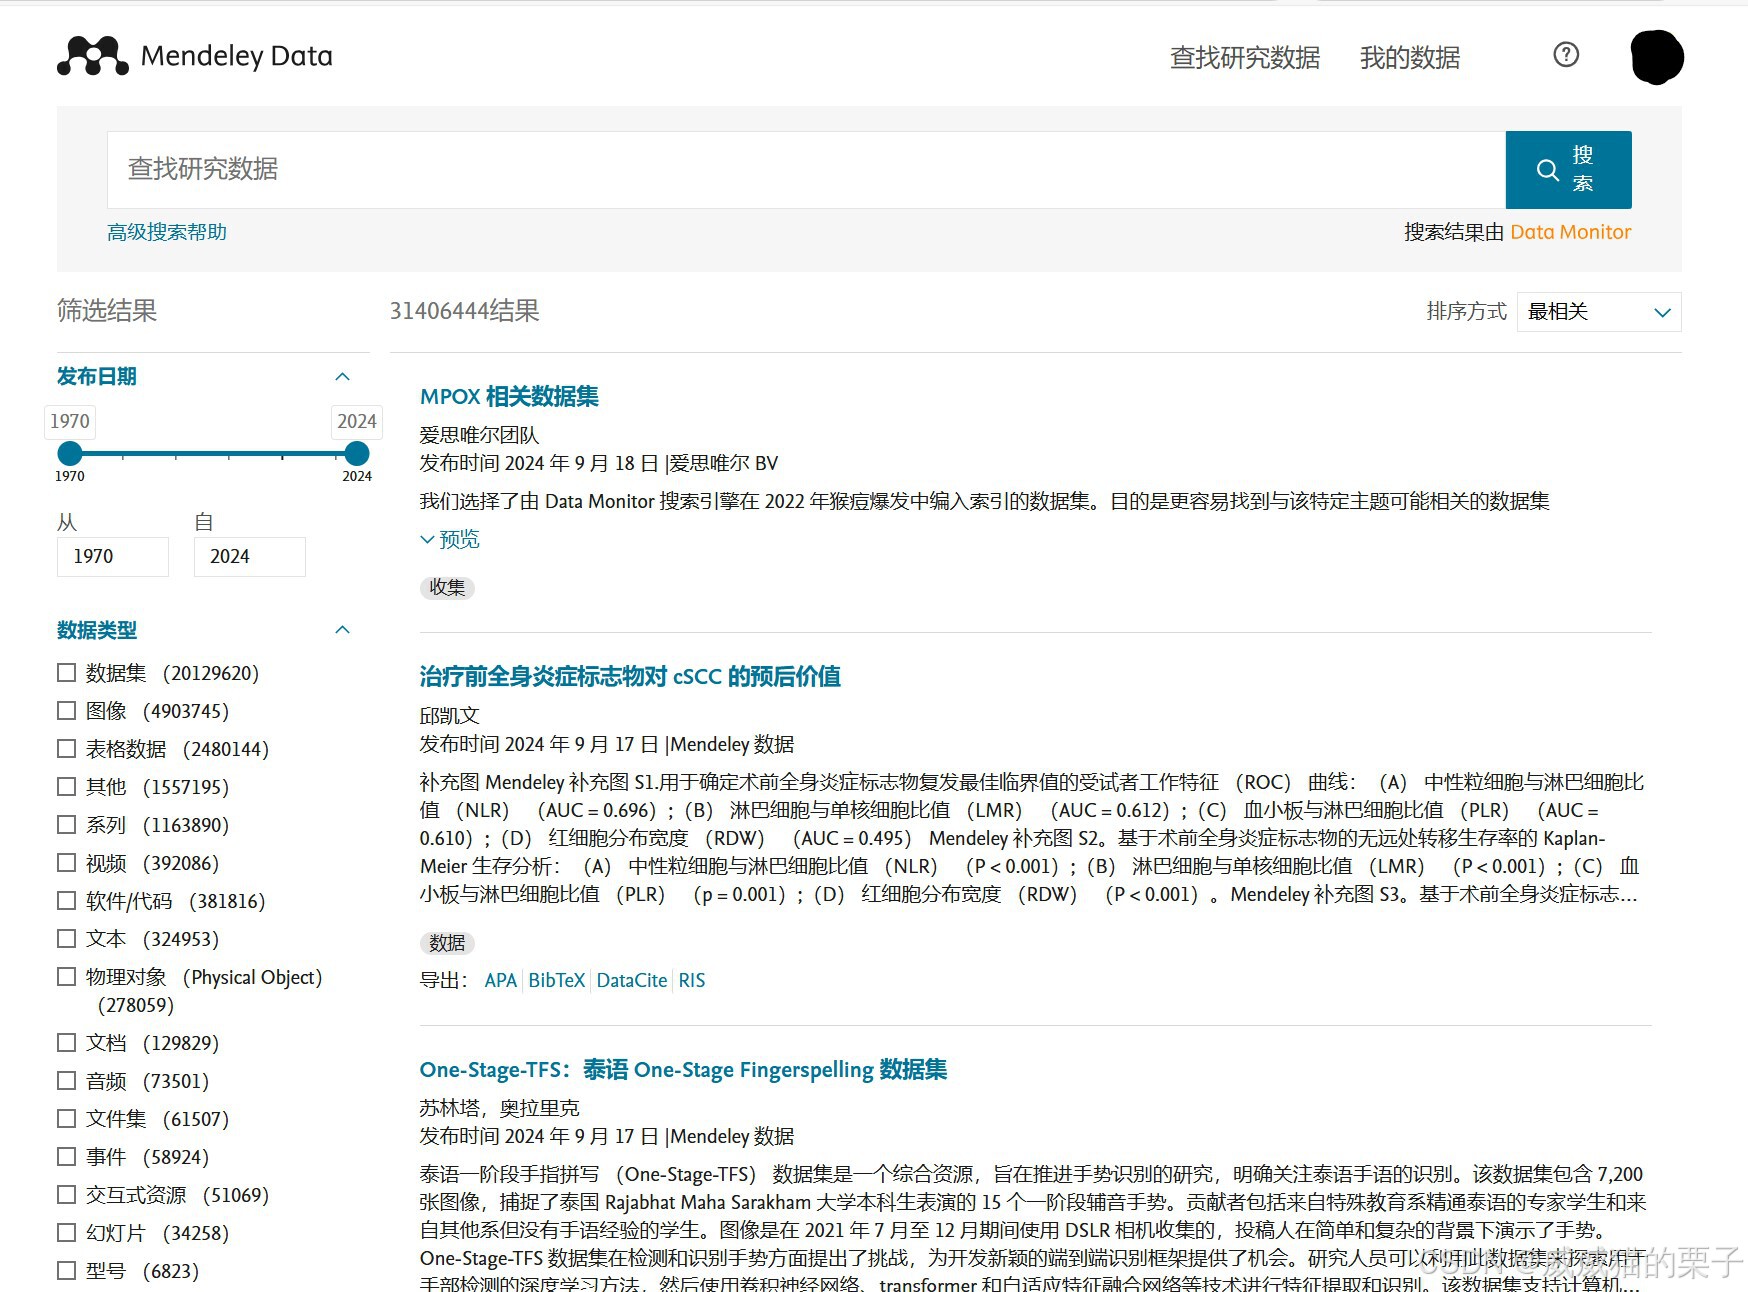Export citation as RIS
The width and height of the screenshot is (1748, 1292).
click(x=691, y=981)
